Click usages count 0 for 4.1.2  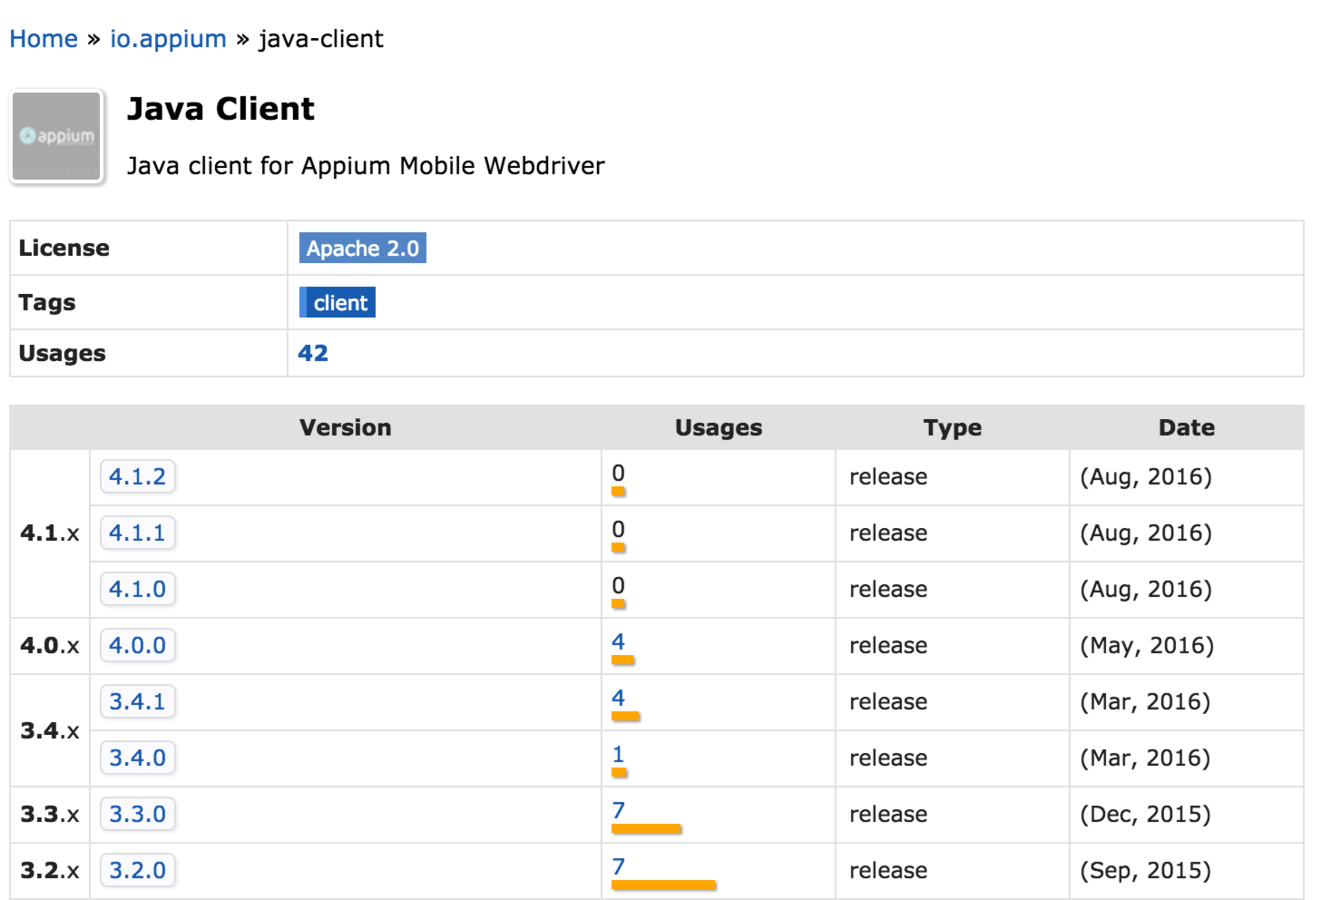pyautogui.click(x=618, y=474)
